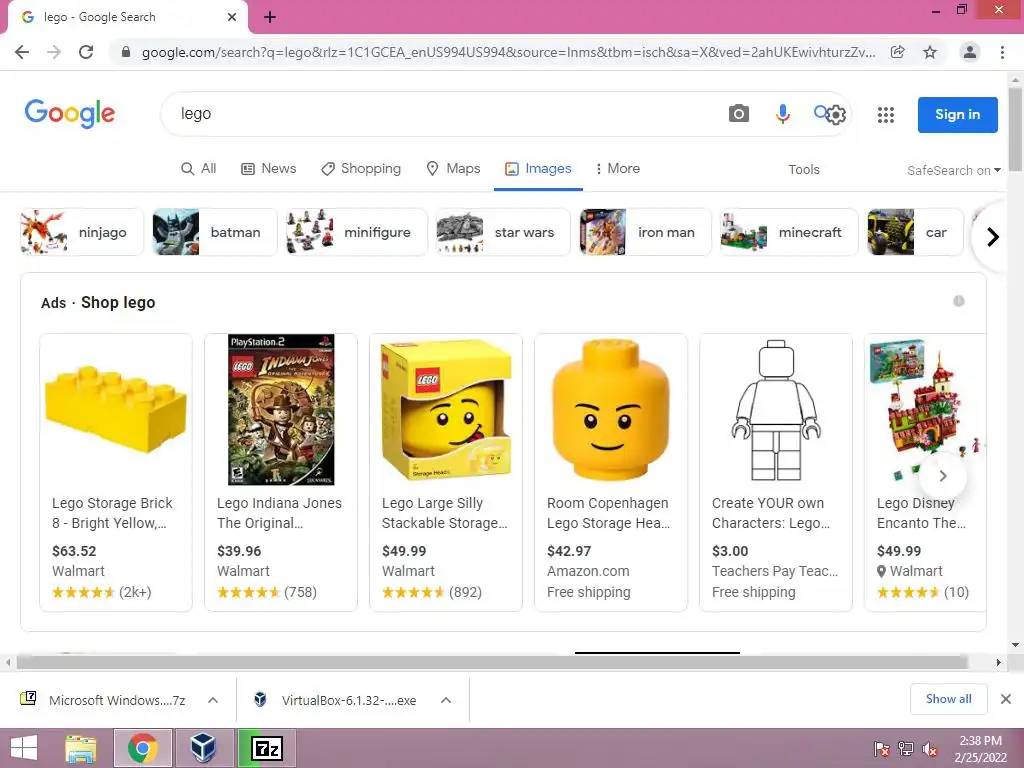Open the Tools option

click(803, 170)
